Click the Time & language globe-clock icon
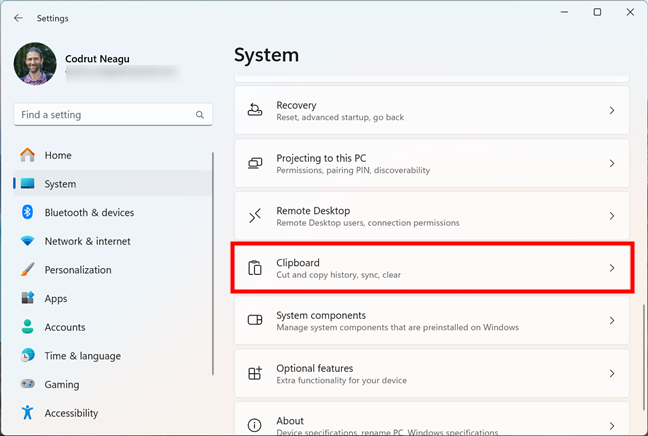 28,355
